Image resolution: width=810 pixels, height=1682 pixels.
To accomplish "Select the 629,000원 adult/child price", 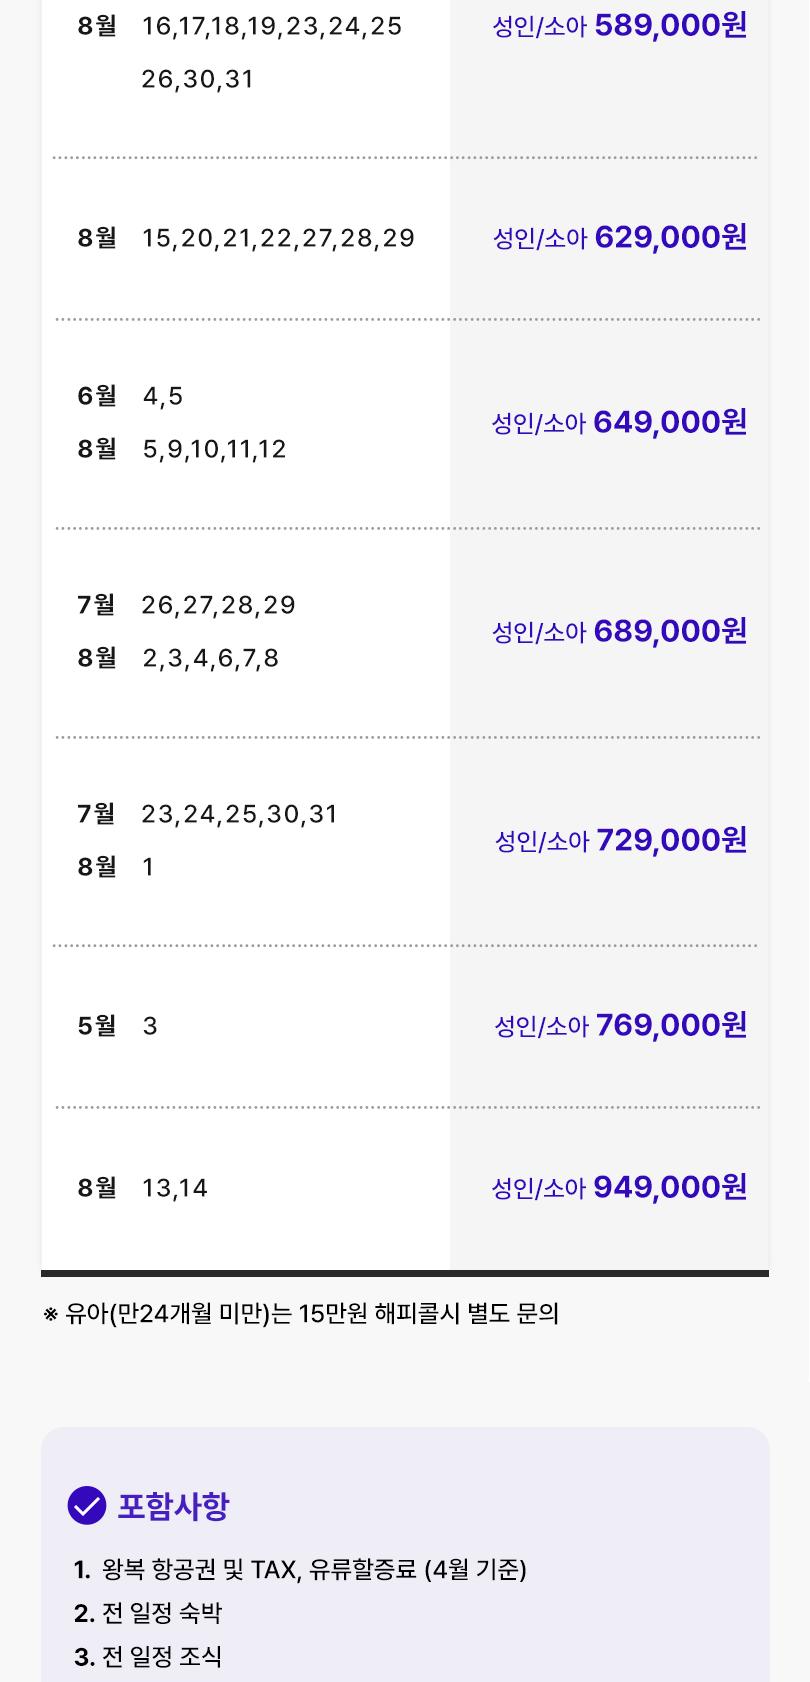I will [x=619, y=238].
